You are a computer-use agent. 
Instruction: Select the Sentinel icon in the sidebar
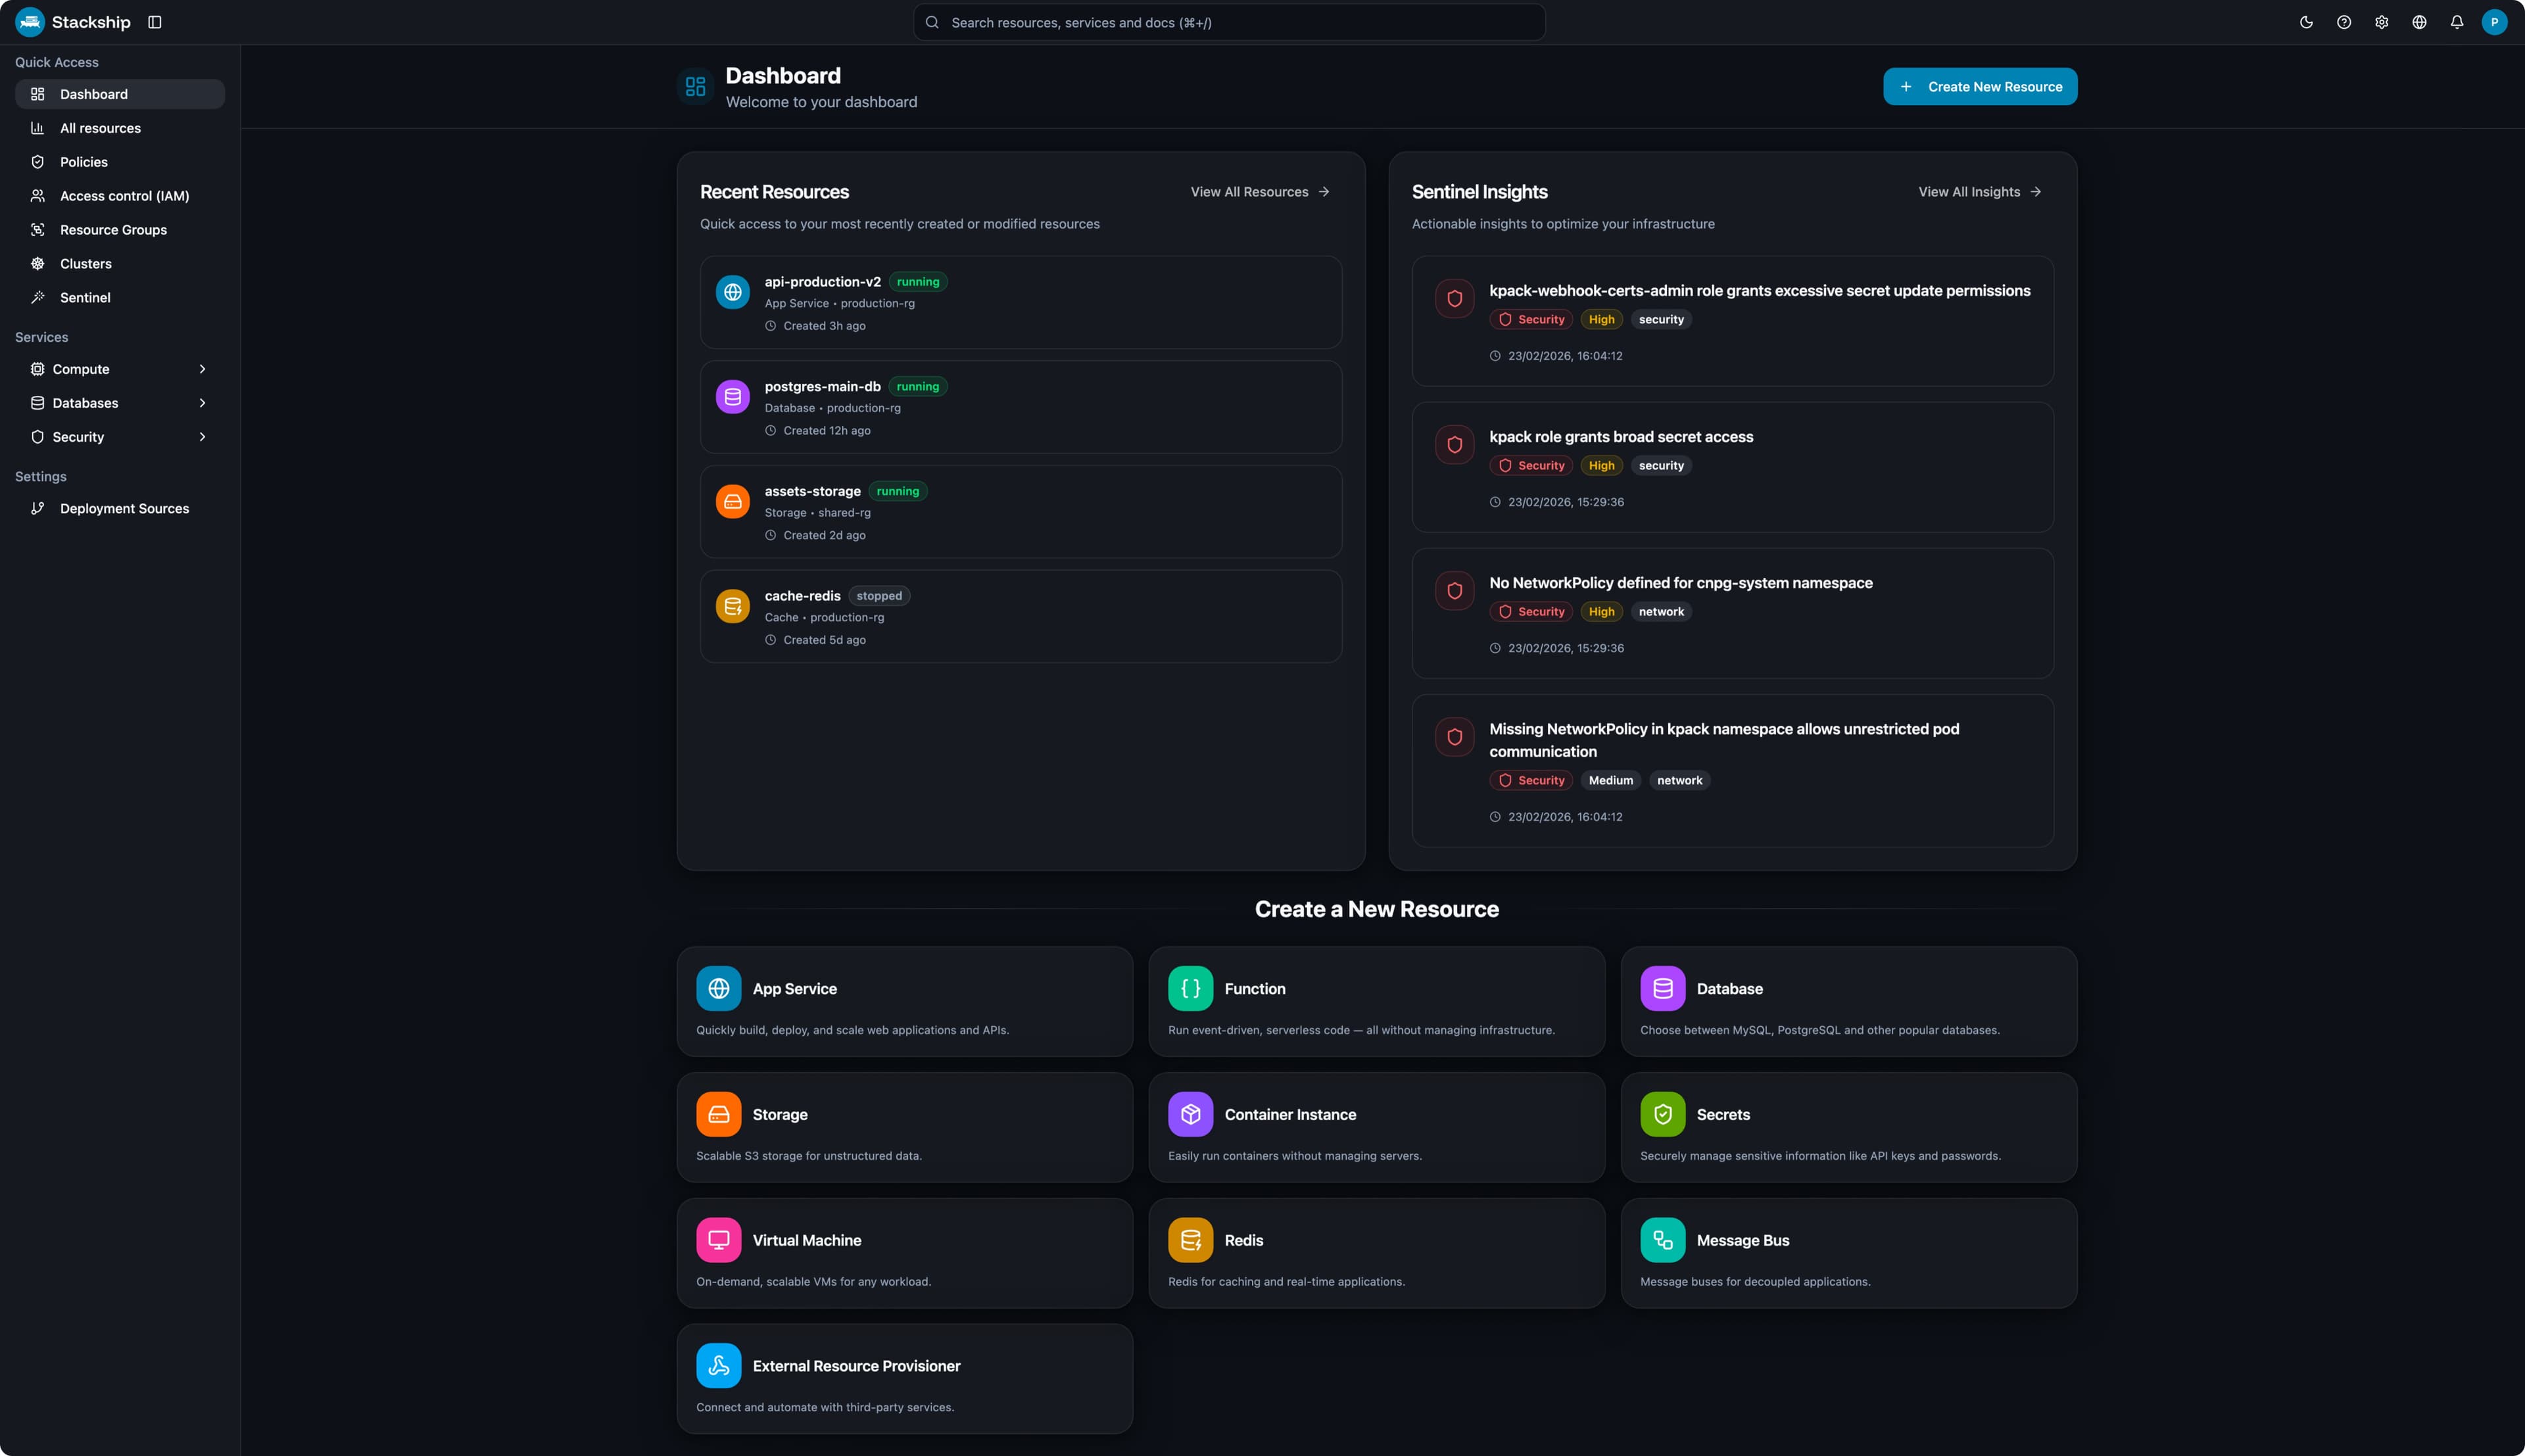point(37,297)
